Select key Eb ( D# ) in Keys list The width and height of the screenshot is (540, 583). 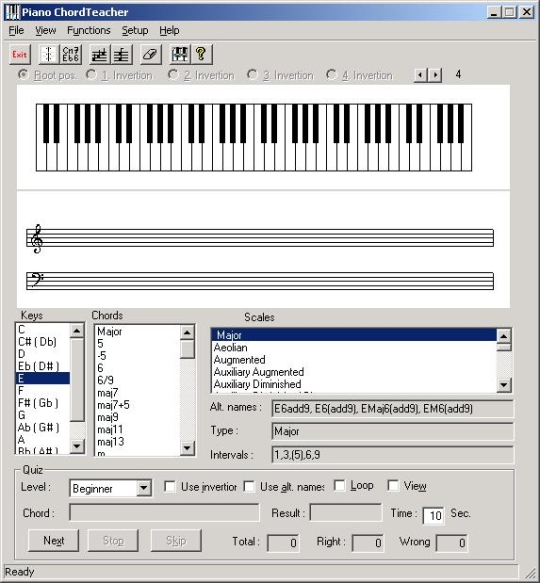click(42, 366)
